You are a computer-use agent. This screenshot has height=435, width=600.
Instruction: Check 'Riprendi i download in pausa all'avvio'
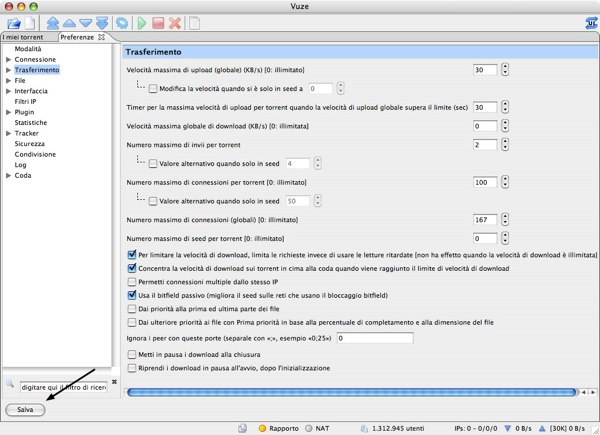[x=132, y=368]
